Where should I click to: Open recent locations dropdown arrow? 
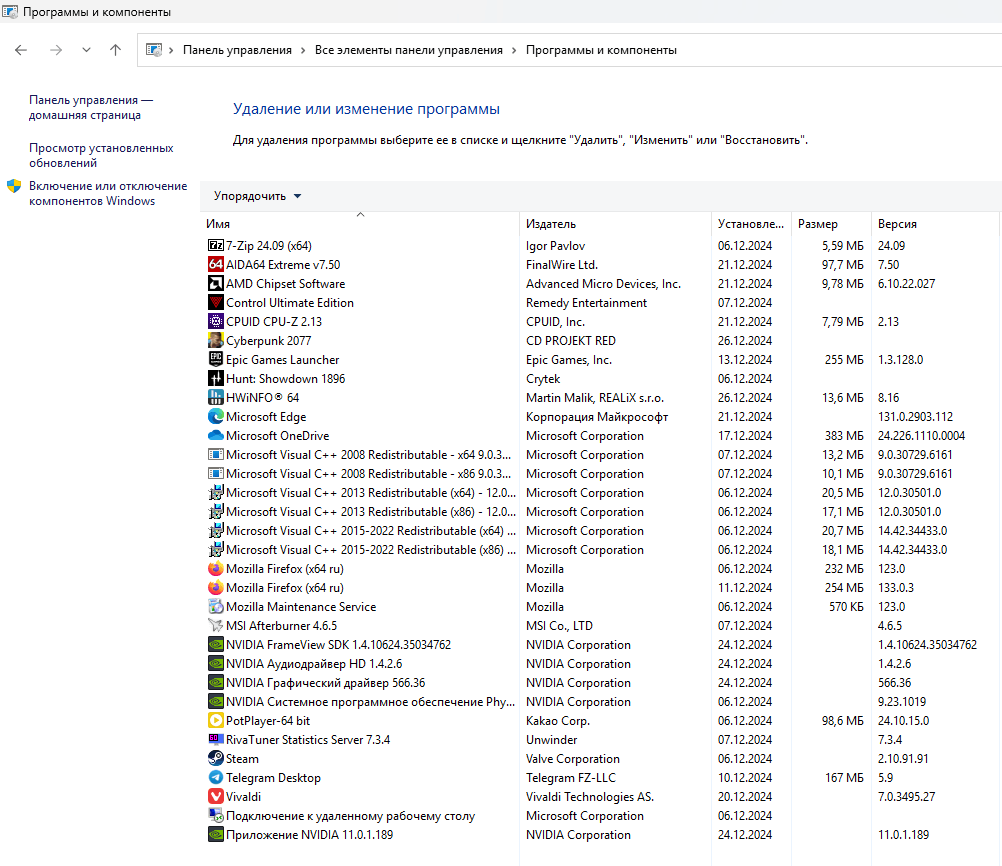pyautogui.click(x=86, y=50)
